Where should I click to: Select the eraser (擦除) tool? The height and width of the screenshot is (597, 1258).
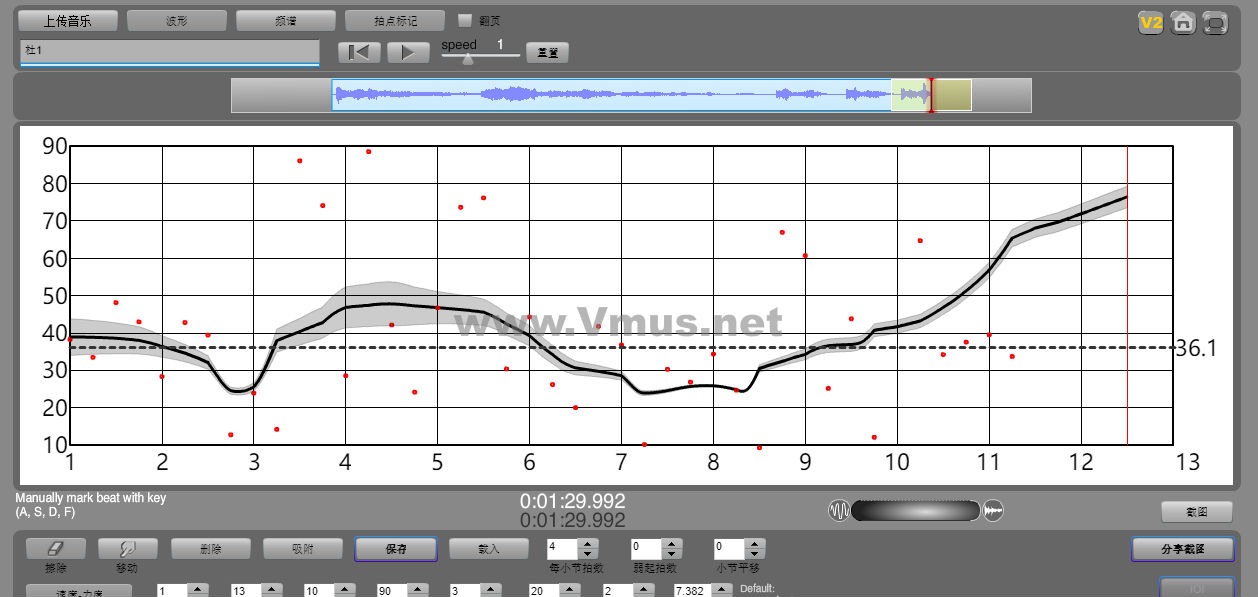[56, 549]
